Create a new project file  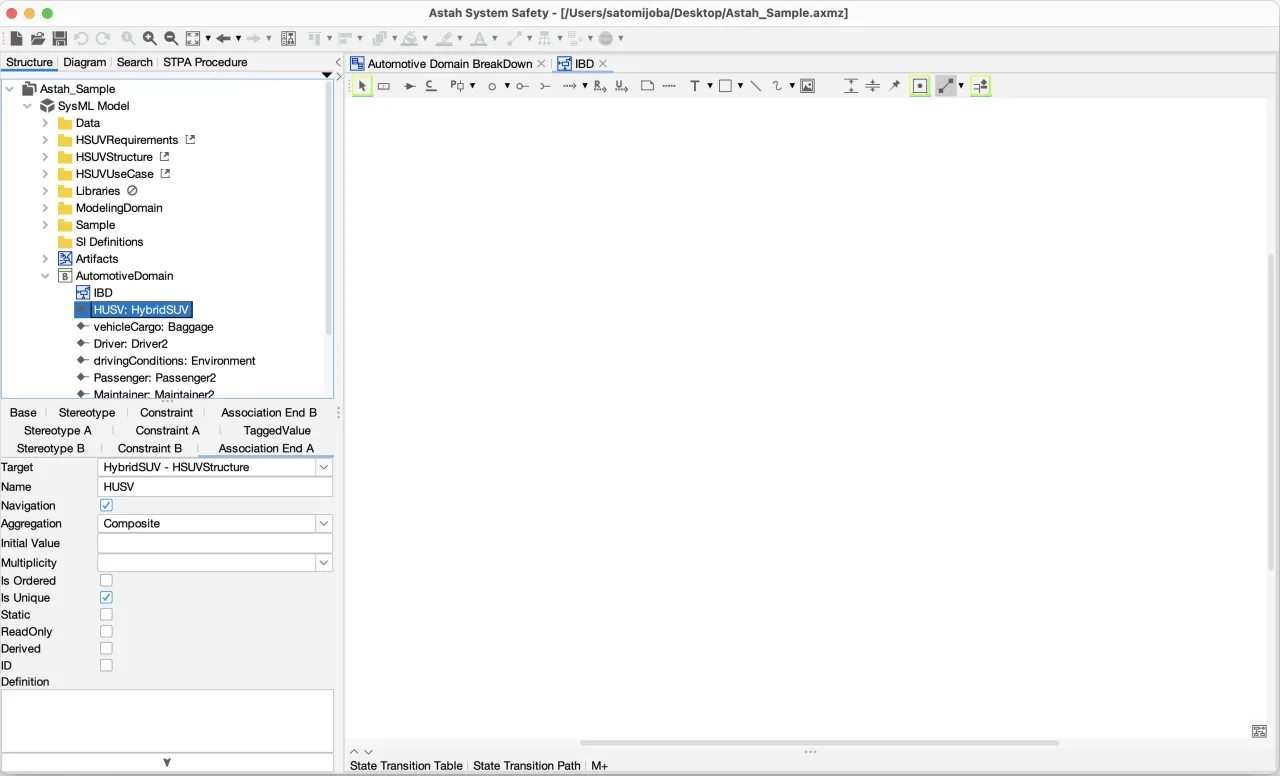click(17, 38)
